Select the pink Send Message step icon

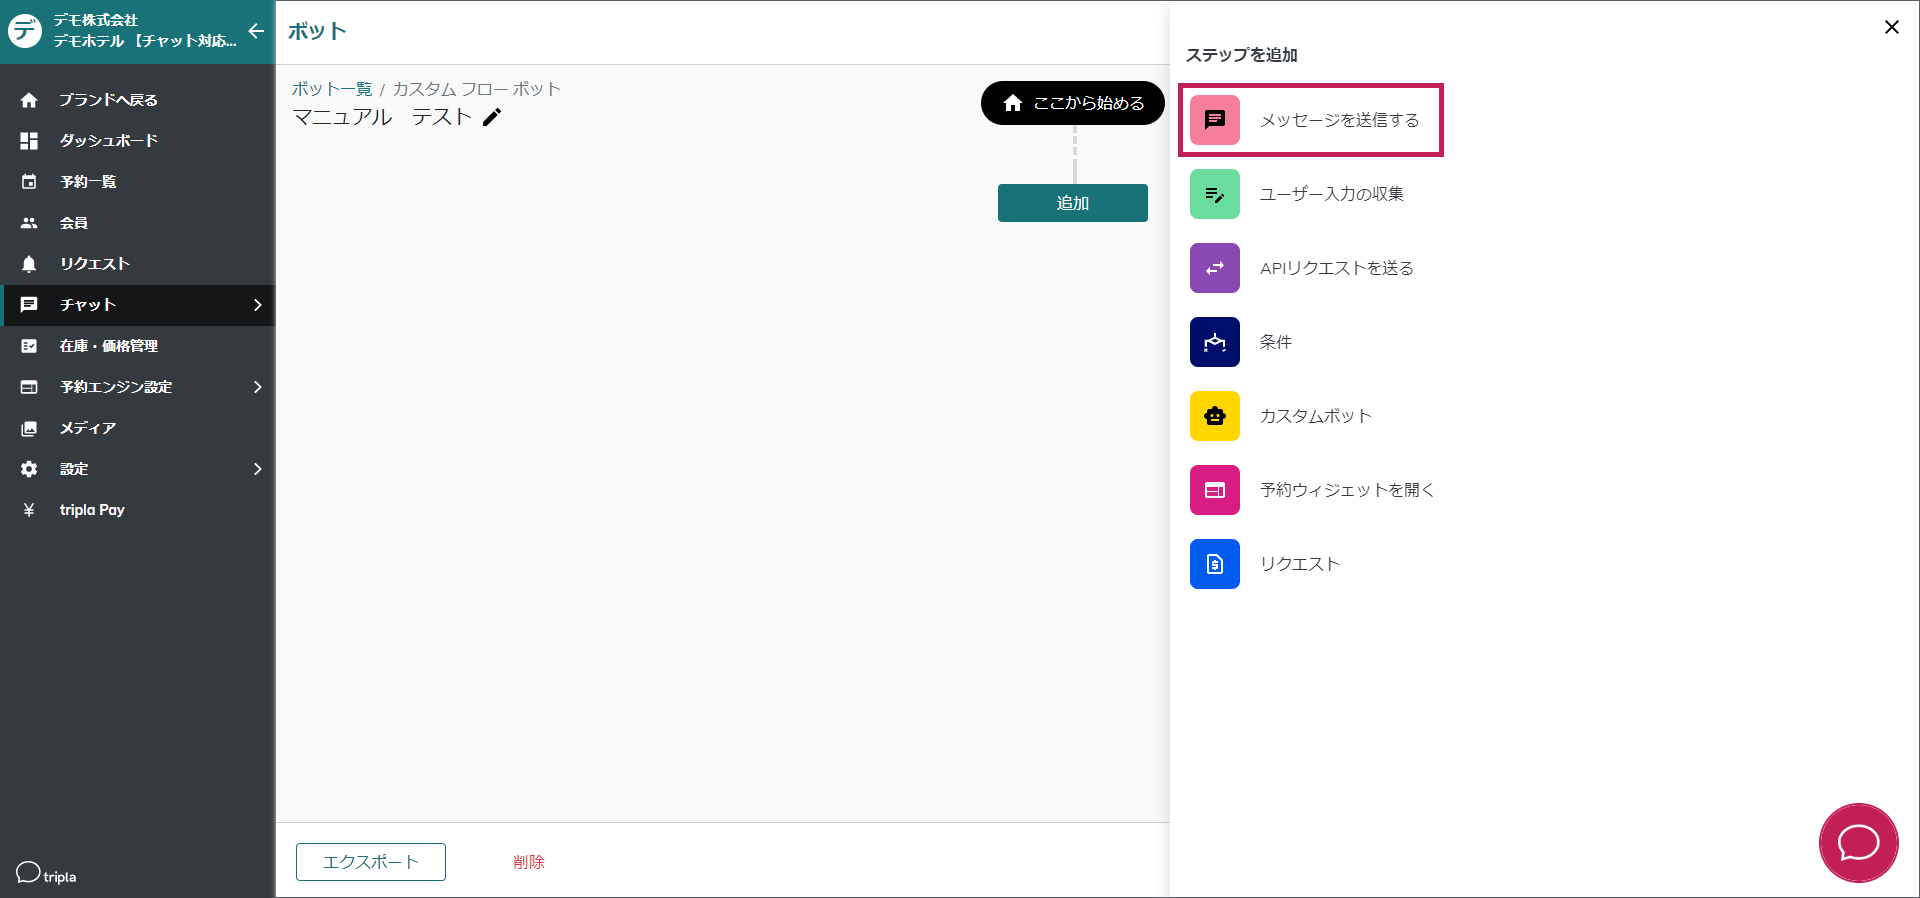click(x=1214, y=120)
